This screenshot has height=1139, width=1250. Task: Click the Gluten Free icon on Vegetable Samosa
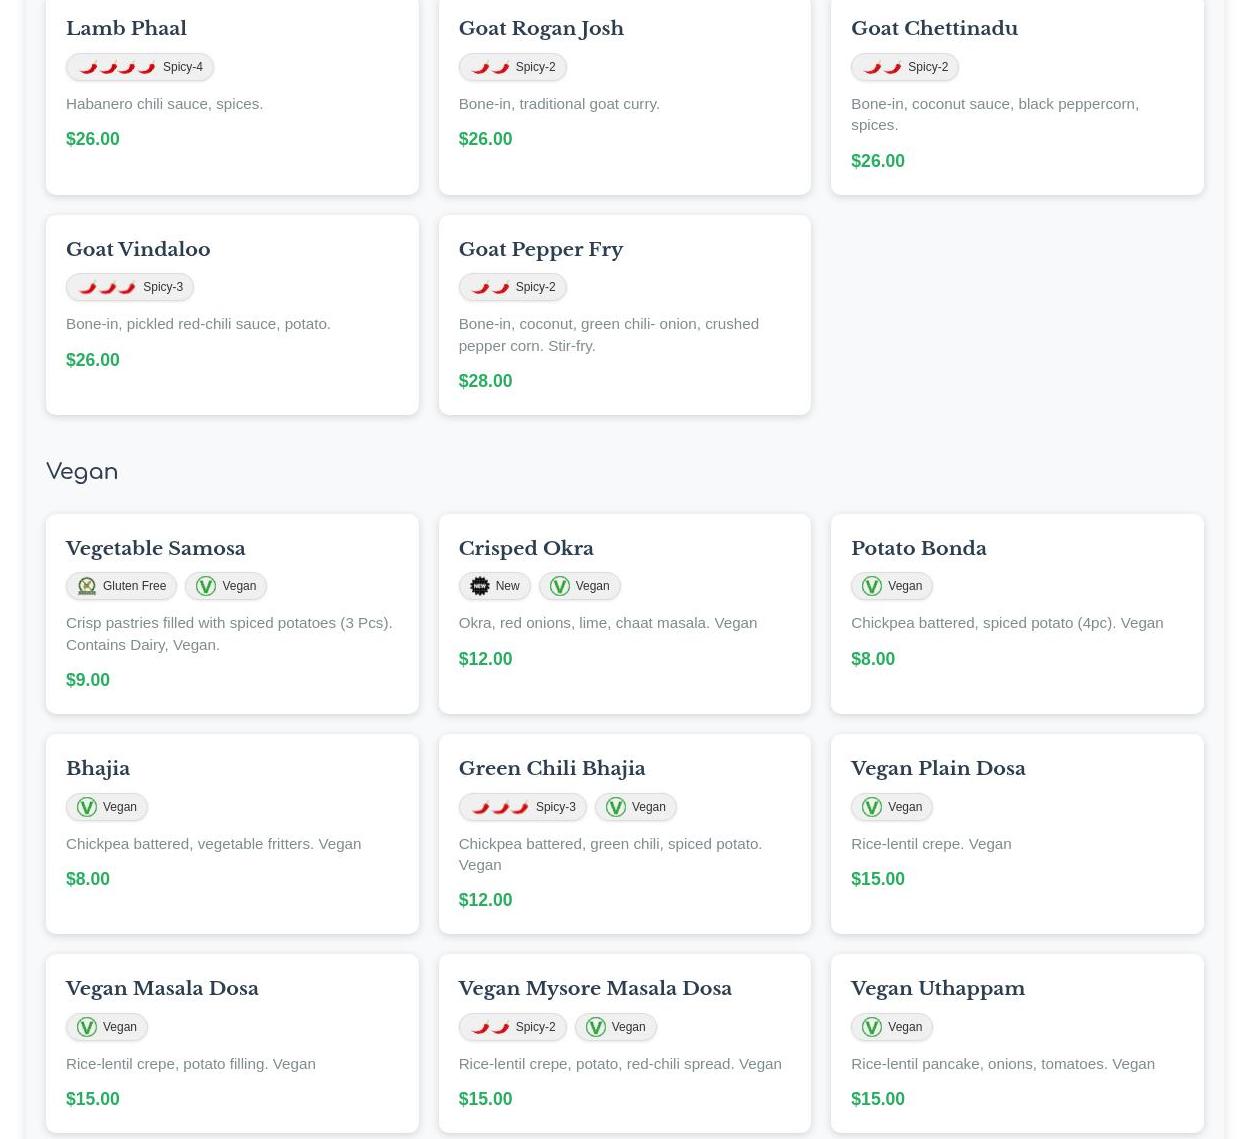pyautogui.click(x=87, y=586)
